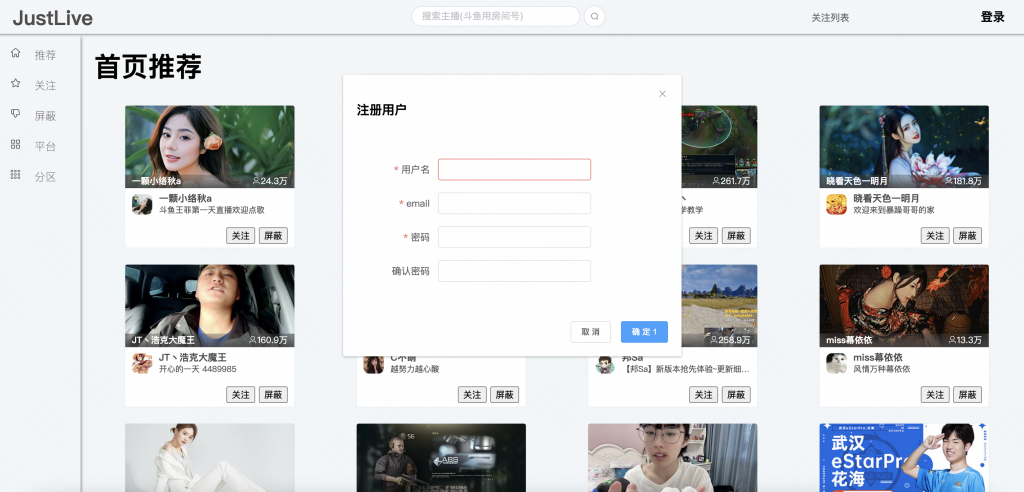Click the 【邦Sa】新版本抢先体验 title

click(x=686, y=369)
